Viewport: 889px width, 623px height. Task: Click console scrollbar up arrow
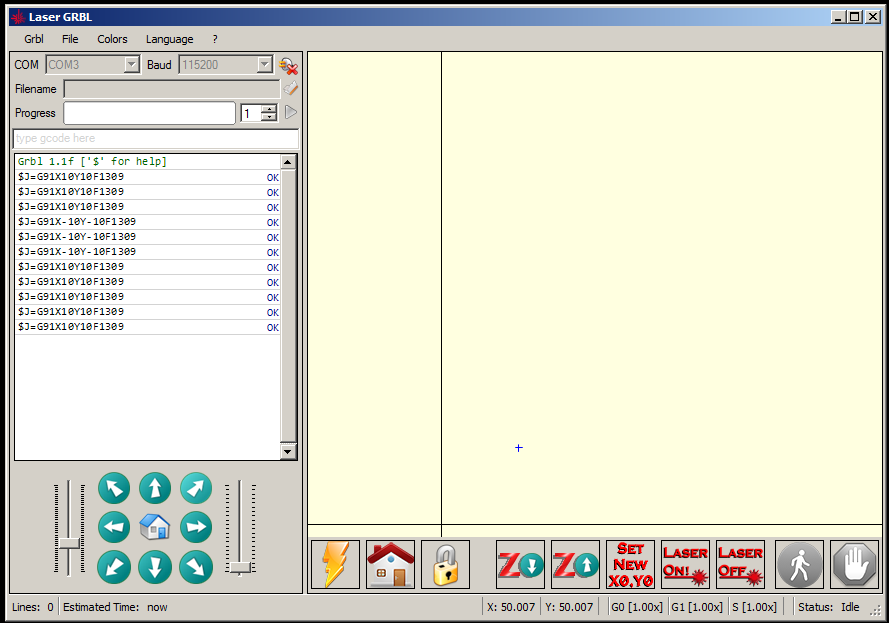tap(288, 162)
